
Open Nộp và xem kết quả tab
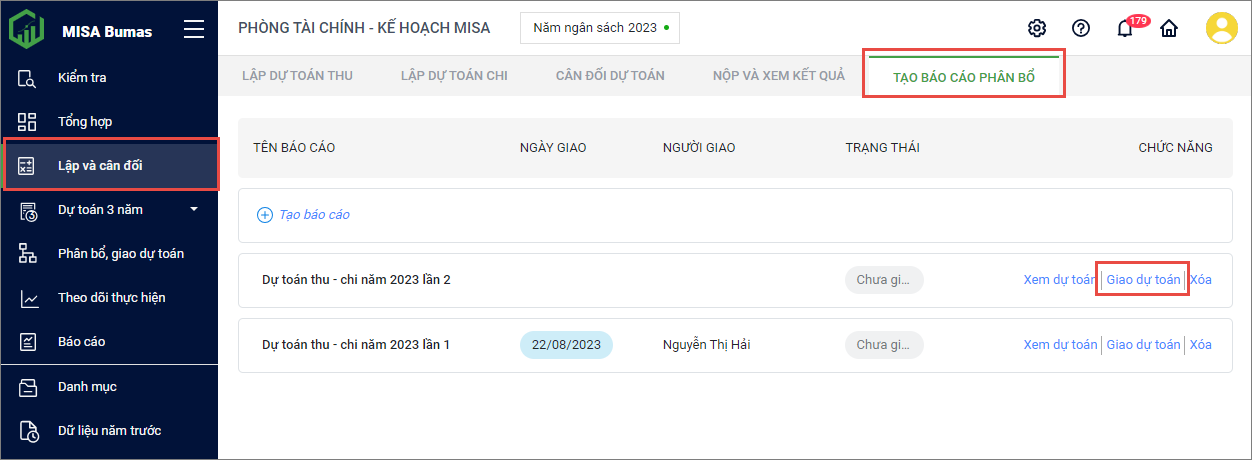779,75
